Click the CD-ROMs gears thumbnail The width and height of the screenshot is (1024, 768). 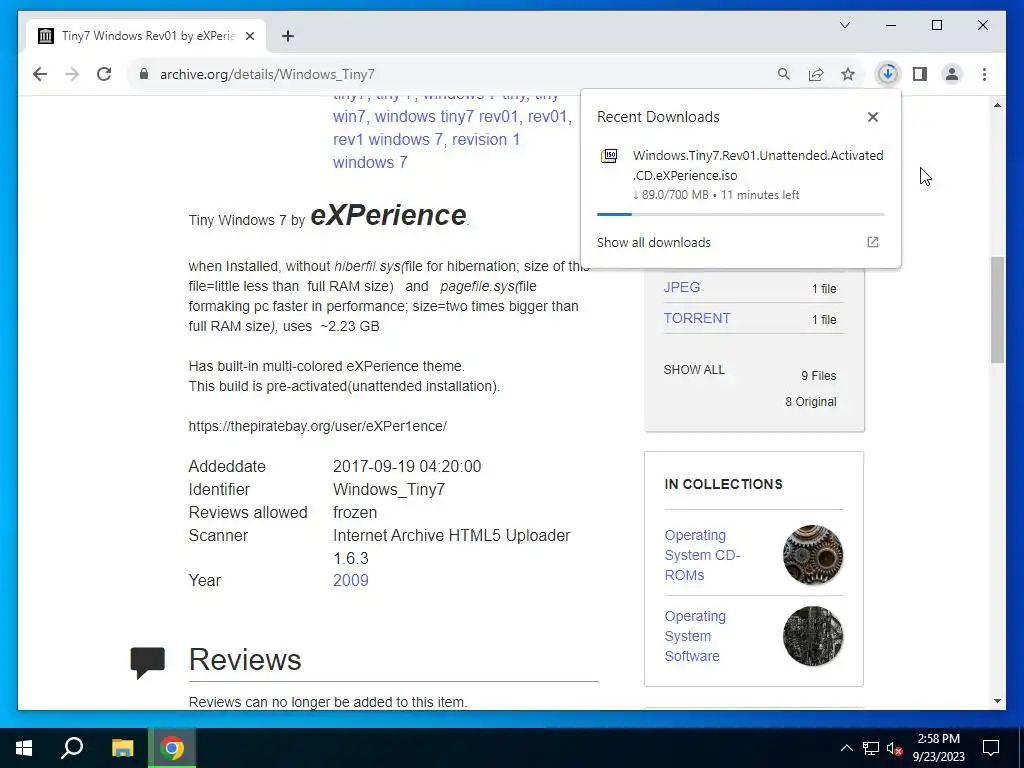(x=812, y=554)
